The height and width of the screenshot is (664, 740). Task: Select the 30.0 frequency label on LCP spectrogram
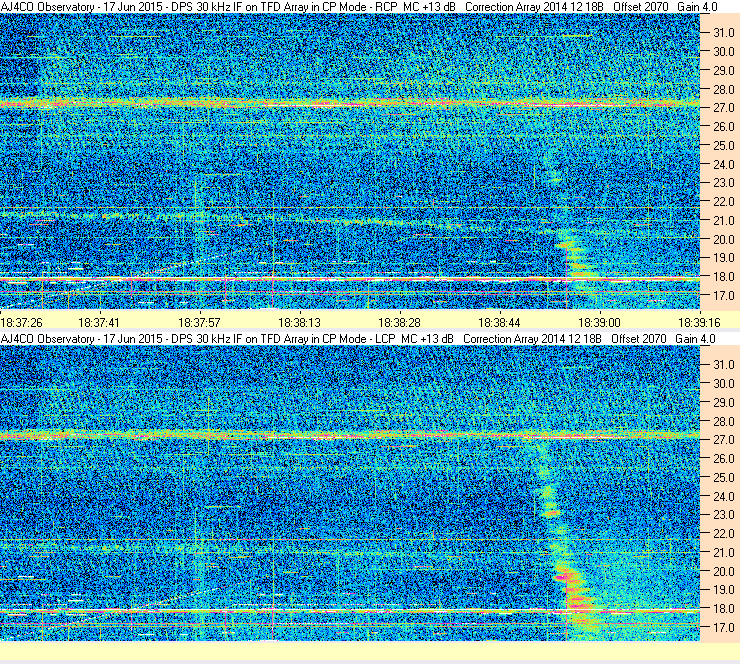723,384
